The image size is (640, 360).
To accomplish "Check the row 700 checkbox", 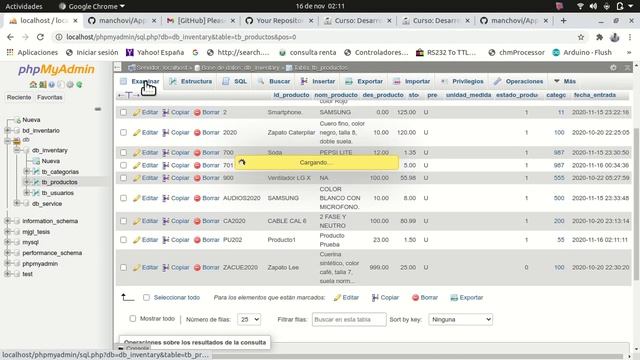I will pos(123,152).
